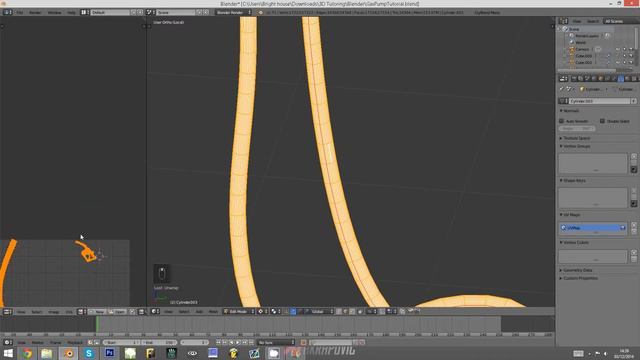
Task: Open the Help menu
Action: (x=71, y=13)
